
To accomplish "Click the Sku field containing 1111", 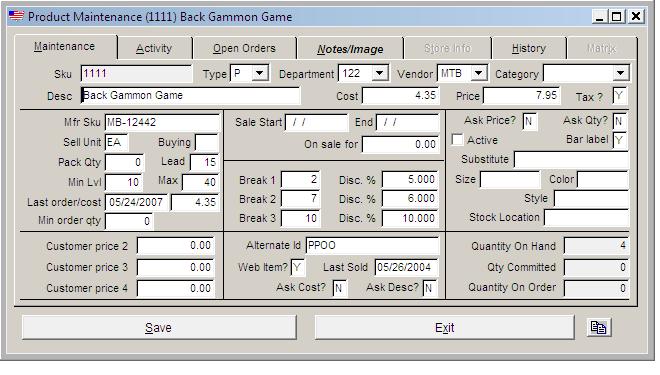I will (x=136, y=74).
